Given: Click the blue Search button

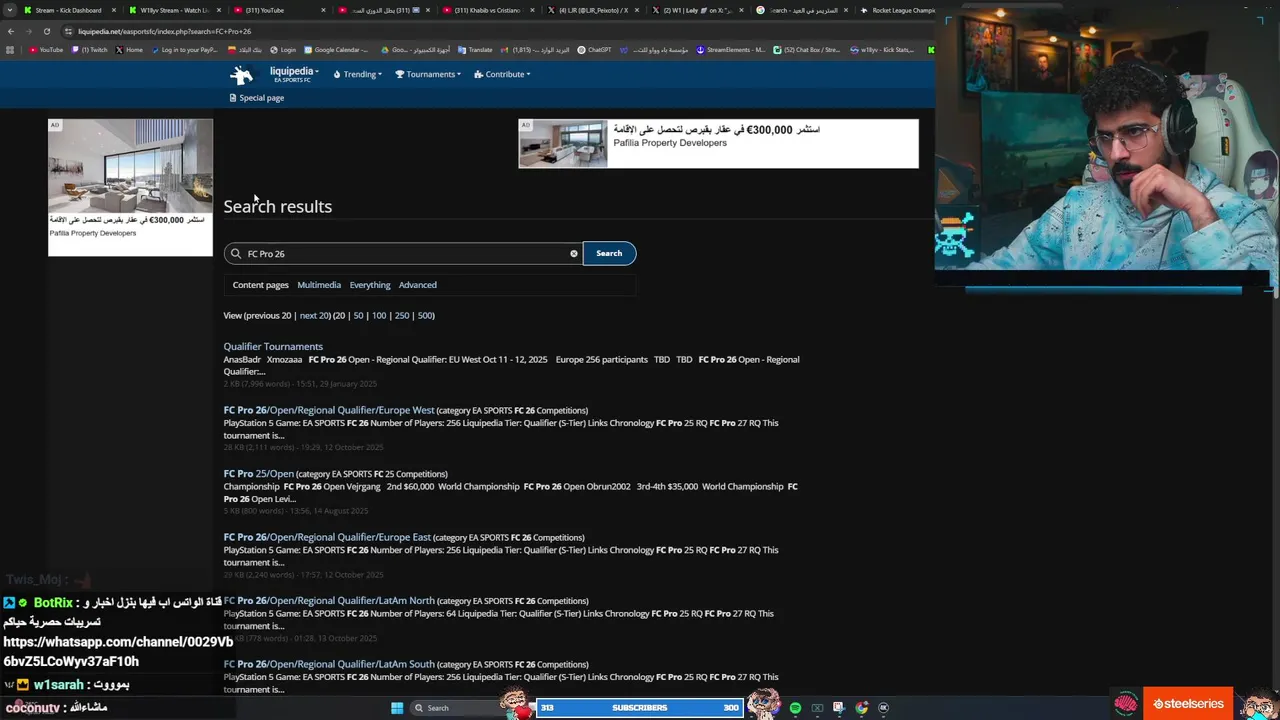Looking at the screenshot, I should tap(609, 253).
